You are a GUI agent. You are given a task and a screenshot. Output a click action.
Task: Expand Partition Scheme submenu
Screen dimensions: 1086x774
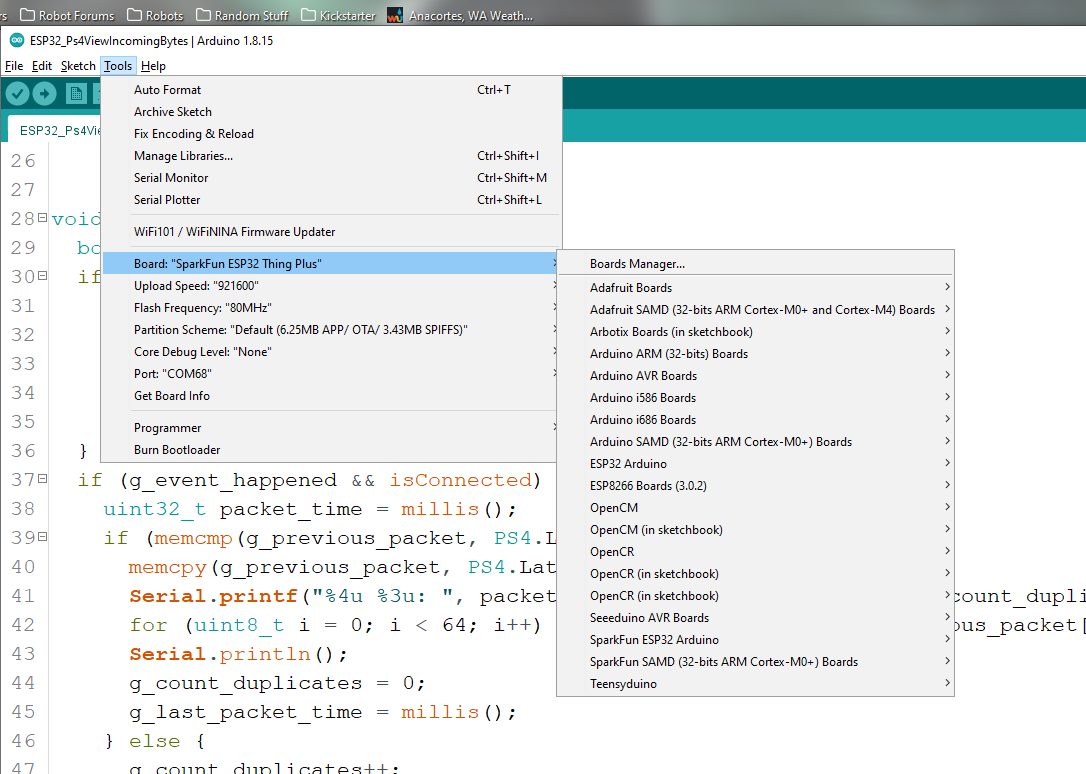(331, 330)
